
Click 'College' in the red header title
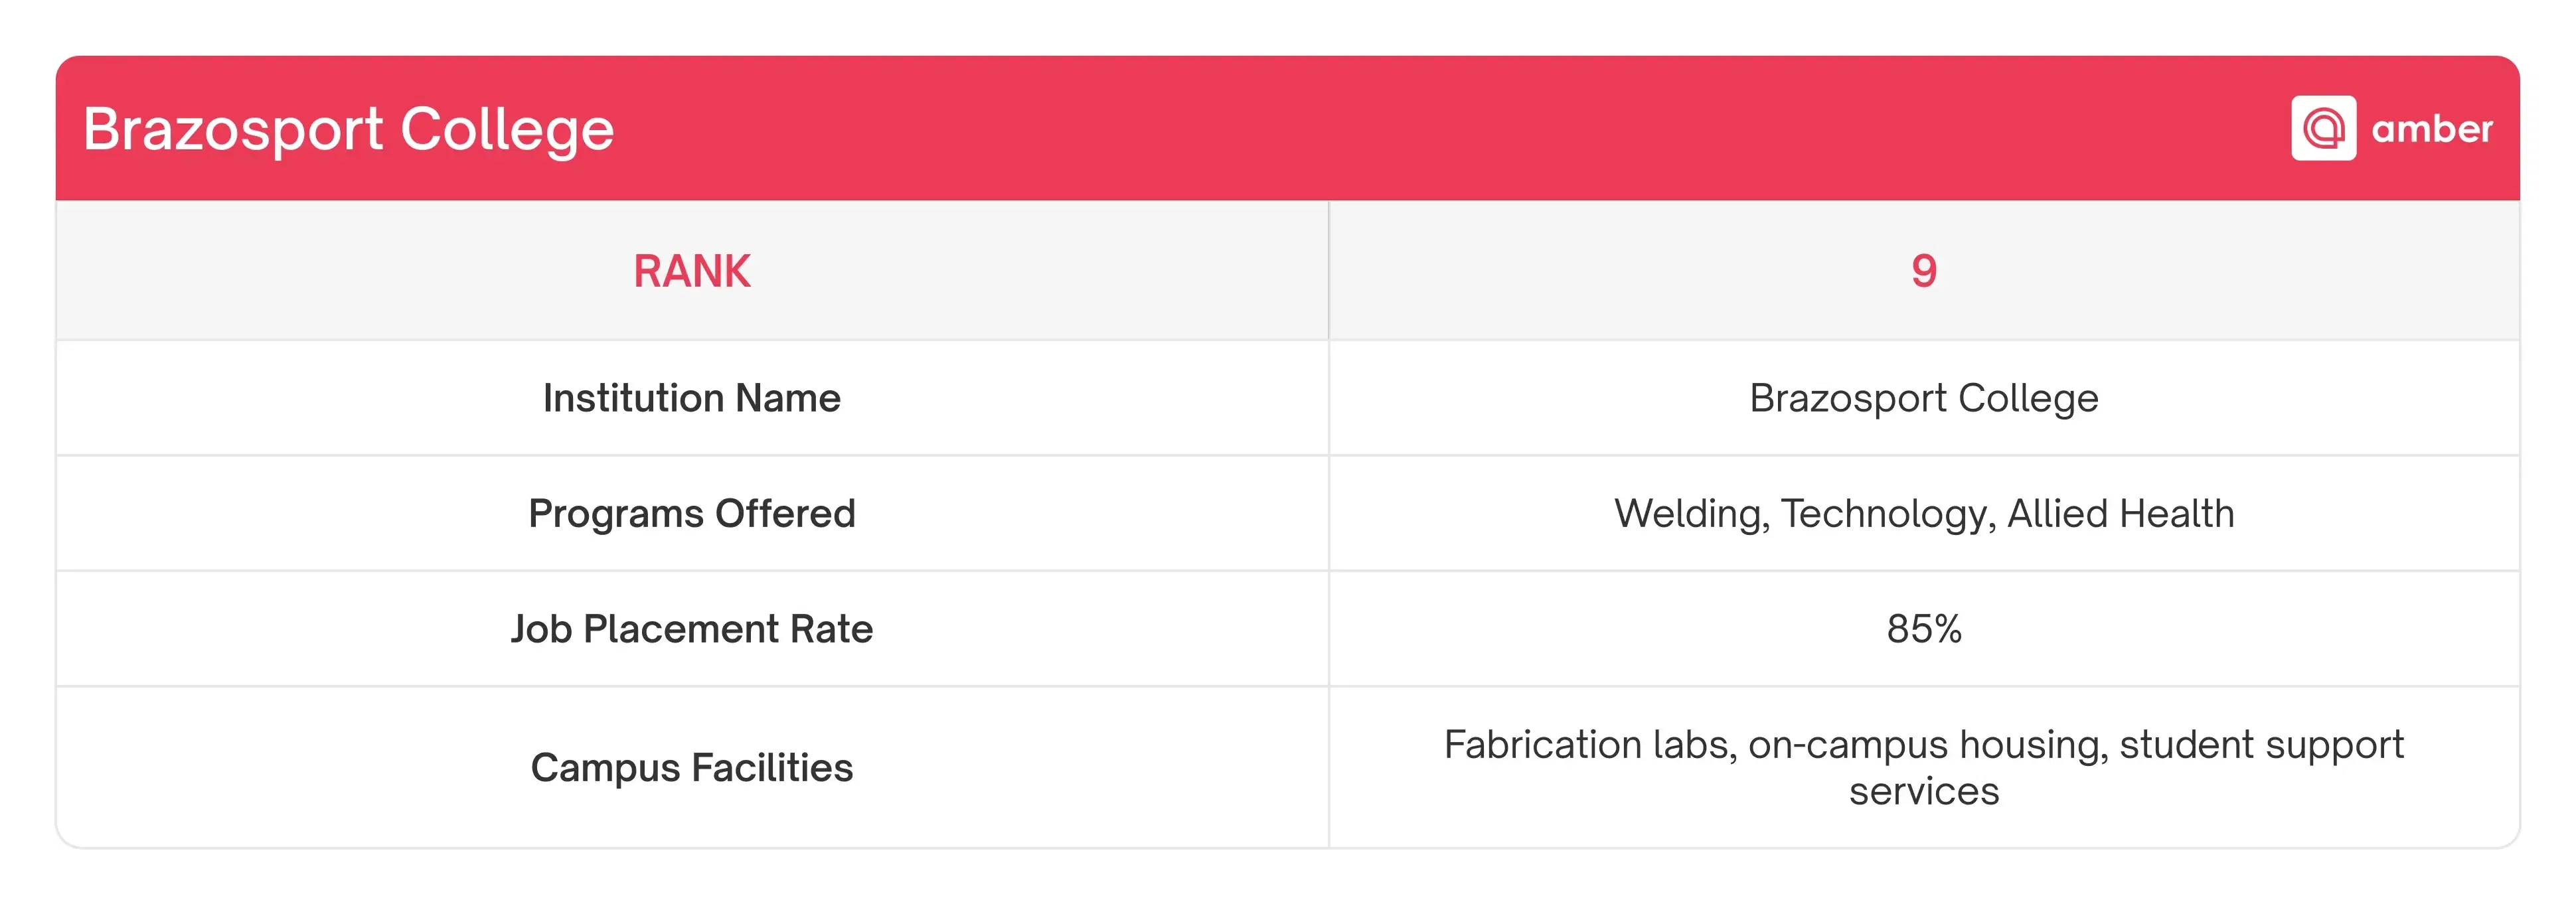click(x=507, y=130)
